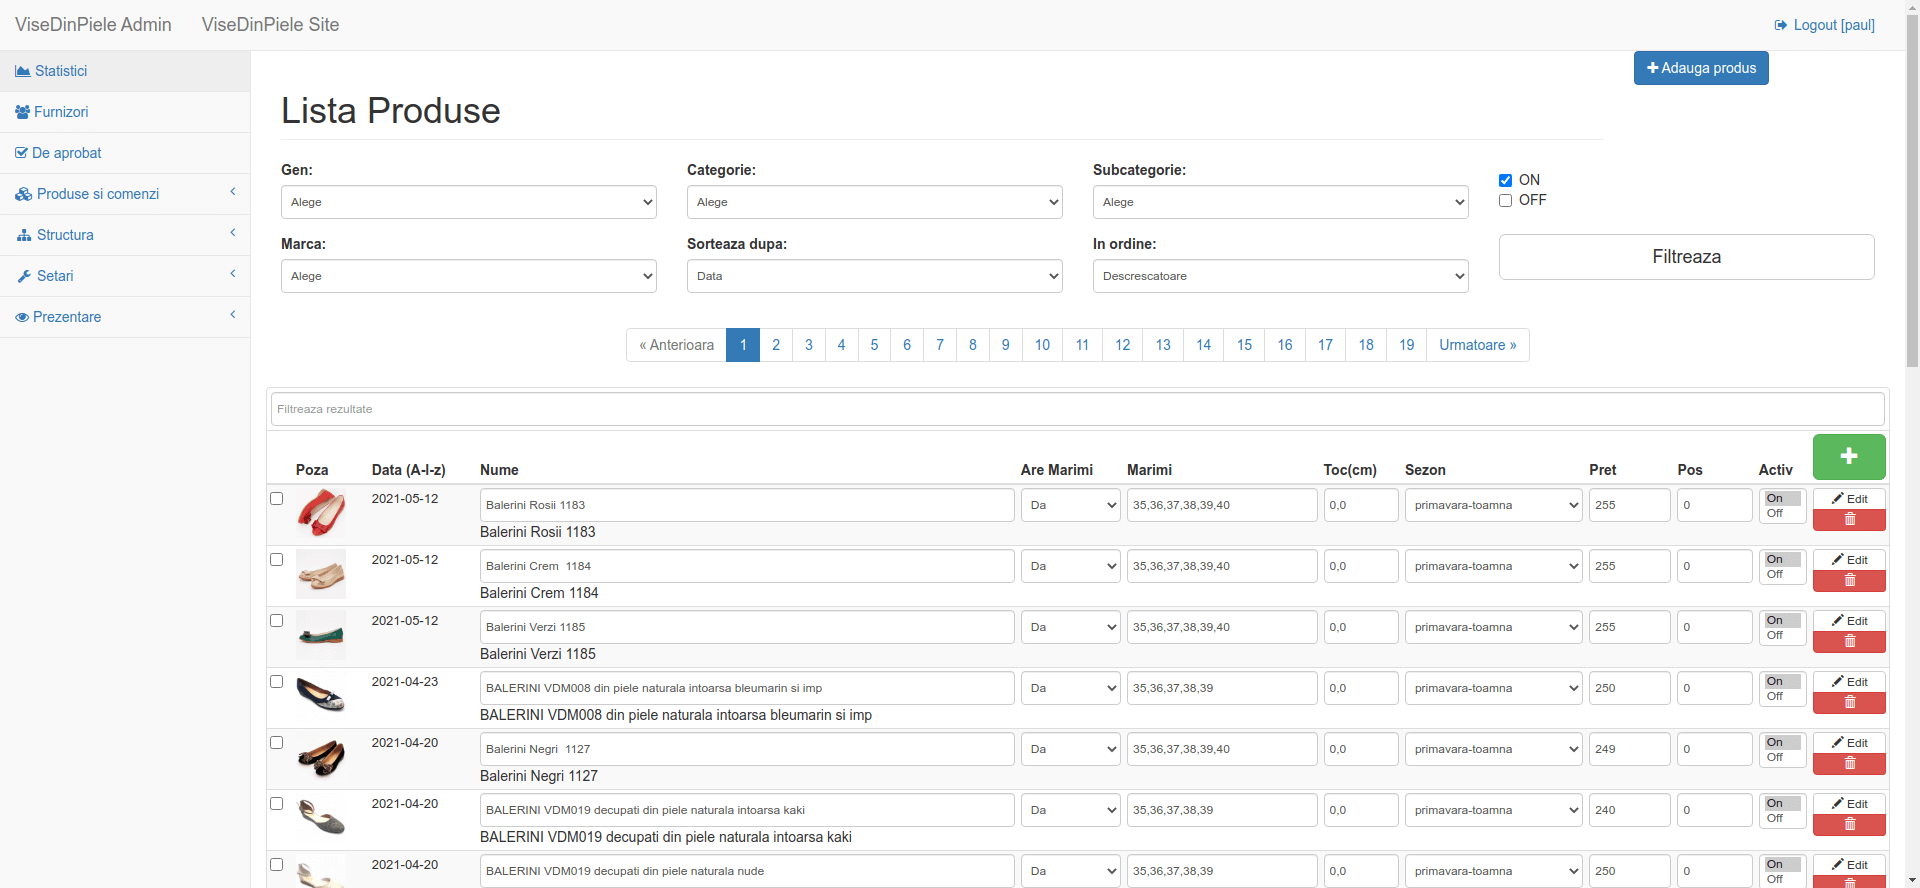
Task: Click the Setari wrench icon
Action: 24,276
